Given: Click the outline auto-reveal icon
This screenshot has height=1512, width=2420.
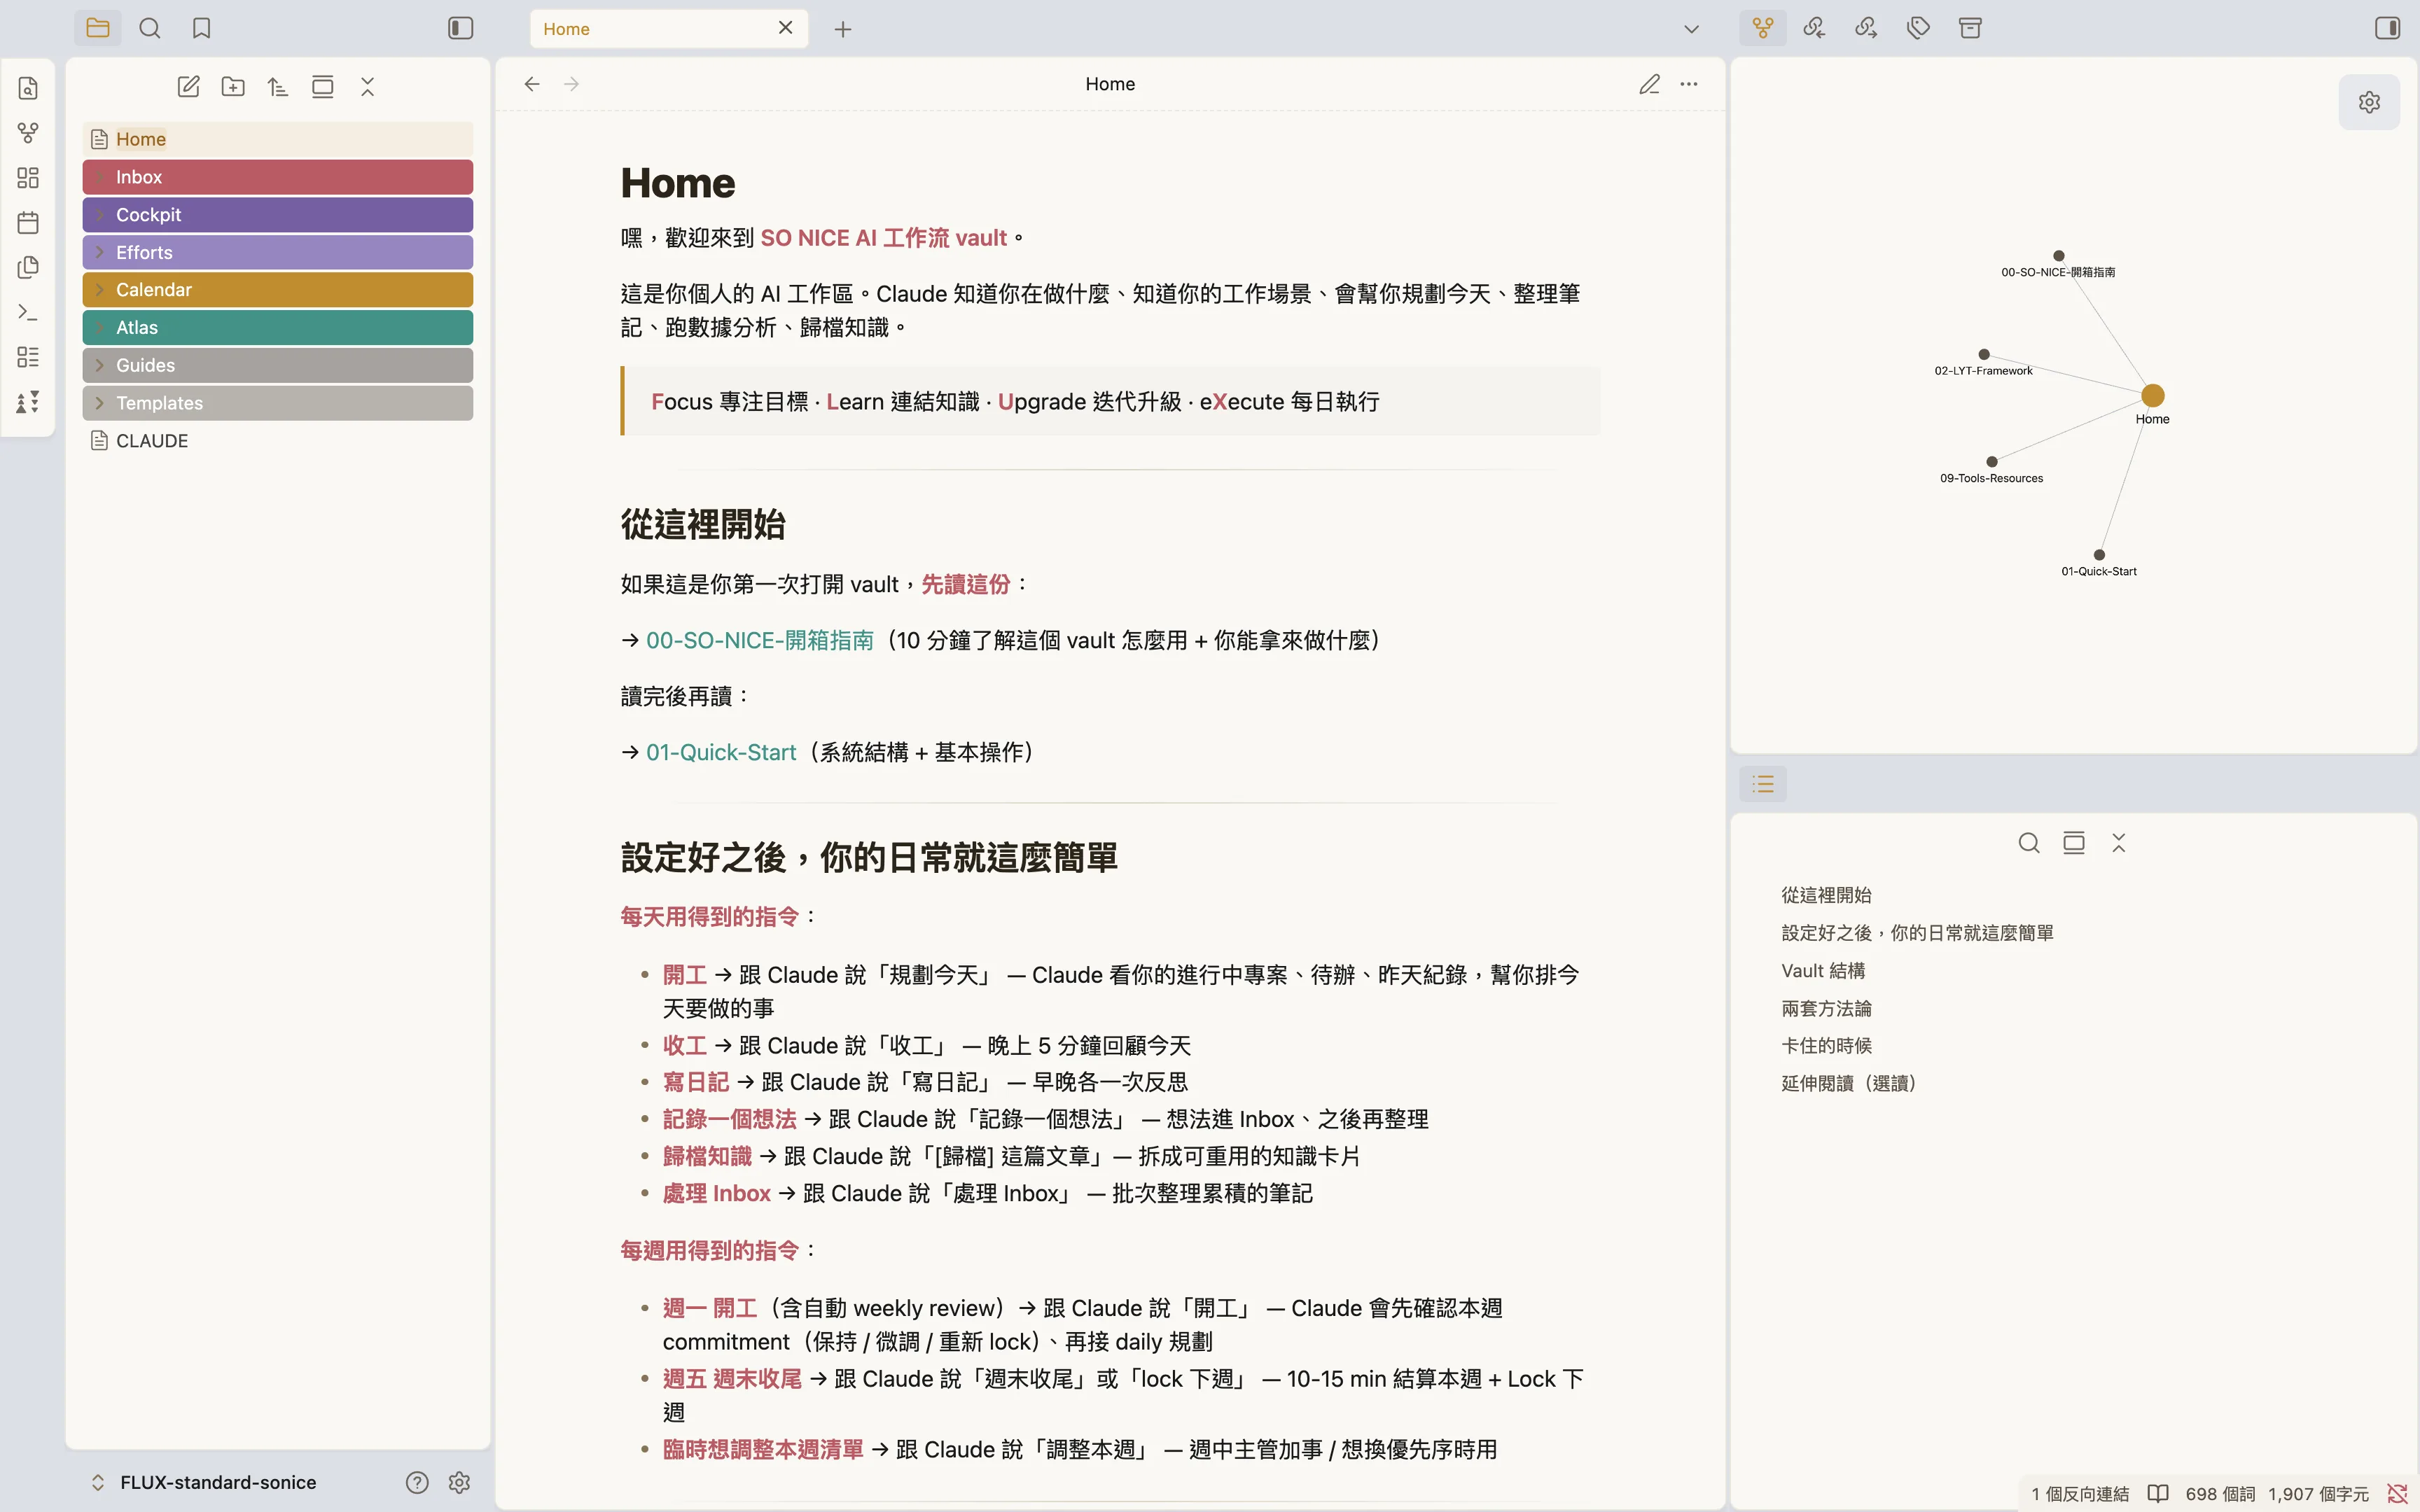Looking at the screenshot, I should 2074,843.
